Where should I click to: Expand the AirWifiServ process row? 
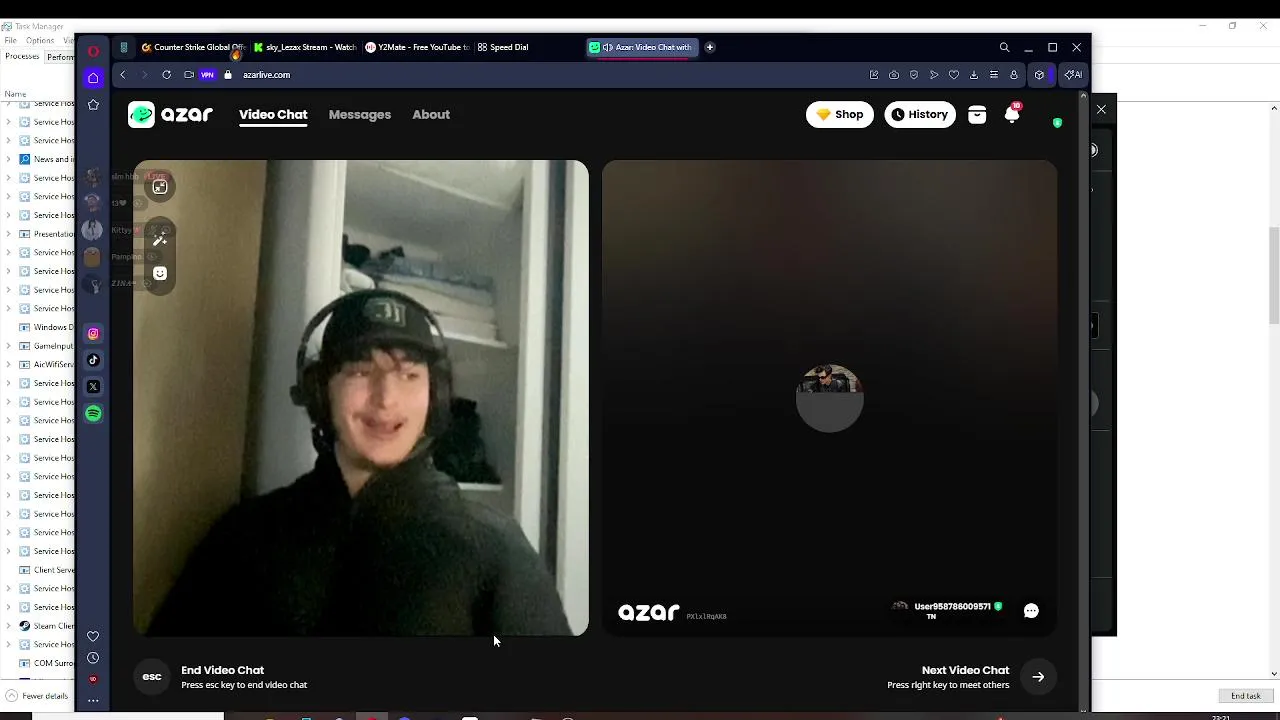9,364
